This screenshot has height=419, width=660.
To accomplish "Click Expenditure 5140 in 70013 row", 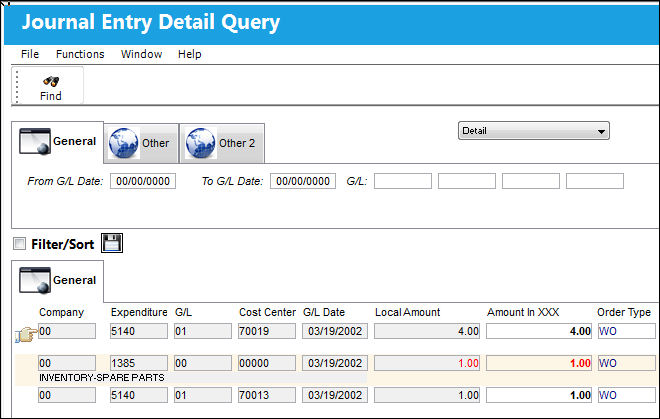I will (139, 395).
